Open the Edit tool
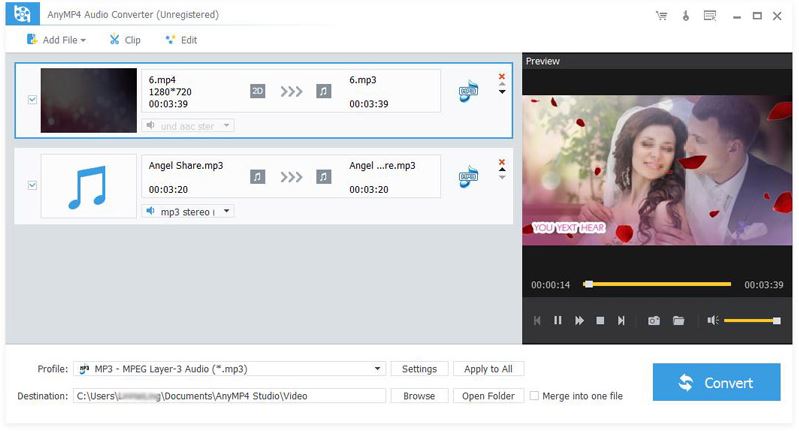799x431 pixels. pyautogui.click(x=181, y=40)
